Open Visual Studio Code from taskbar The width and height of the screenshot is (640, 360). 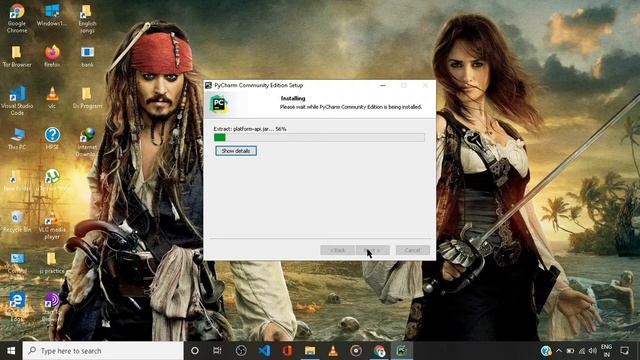pyautogui.click(x=264, y=351)
